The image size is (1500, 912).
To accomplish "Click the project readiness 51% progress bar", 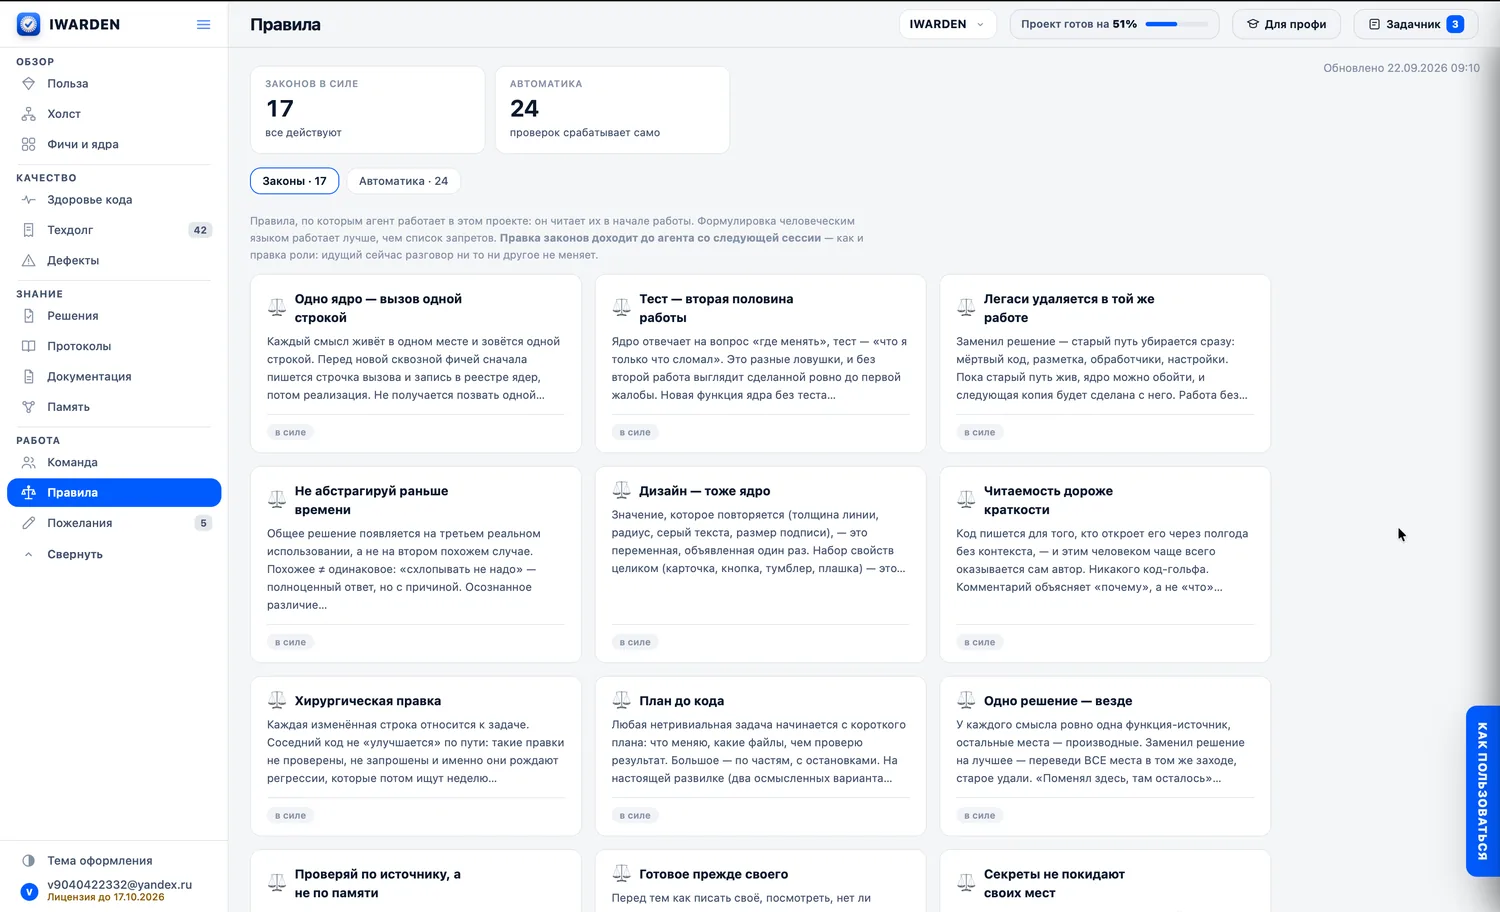I will click(1176, 24).
